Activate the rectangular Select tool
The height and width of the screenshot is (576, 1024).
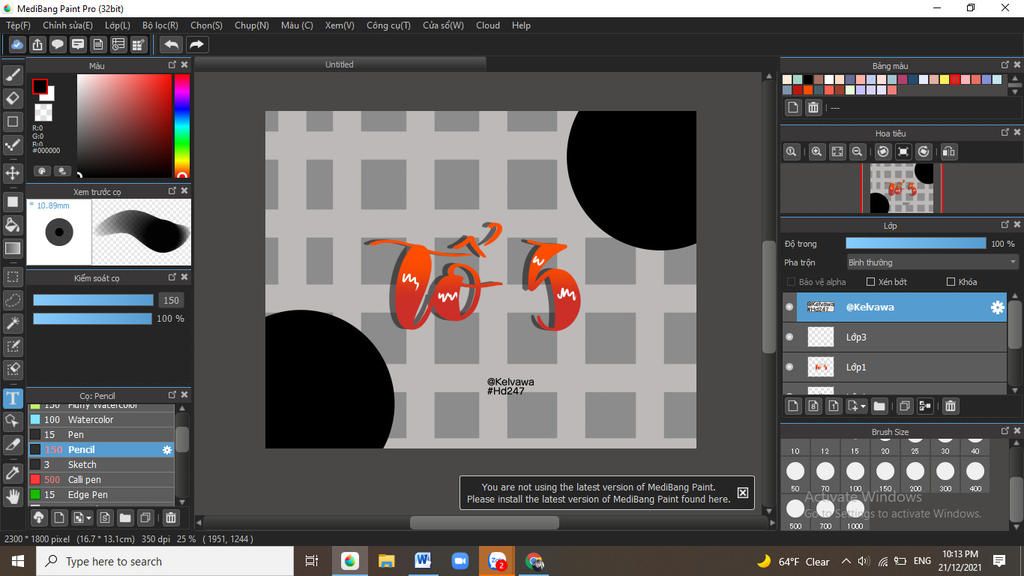tap(12, 277)
